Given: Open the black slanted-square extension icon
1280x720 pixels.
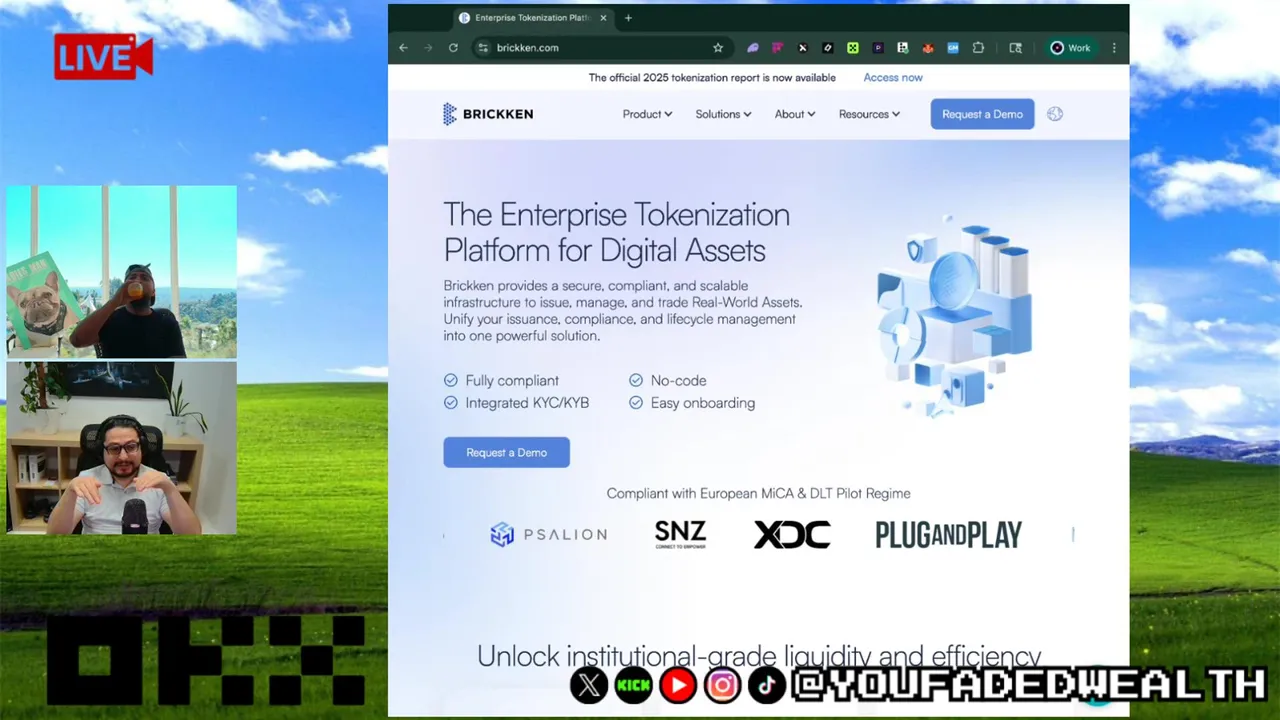Looking at the screenshot, I should (828, 48).
